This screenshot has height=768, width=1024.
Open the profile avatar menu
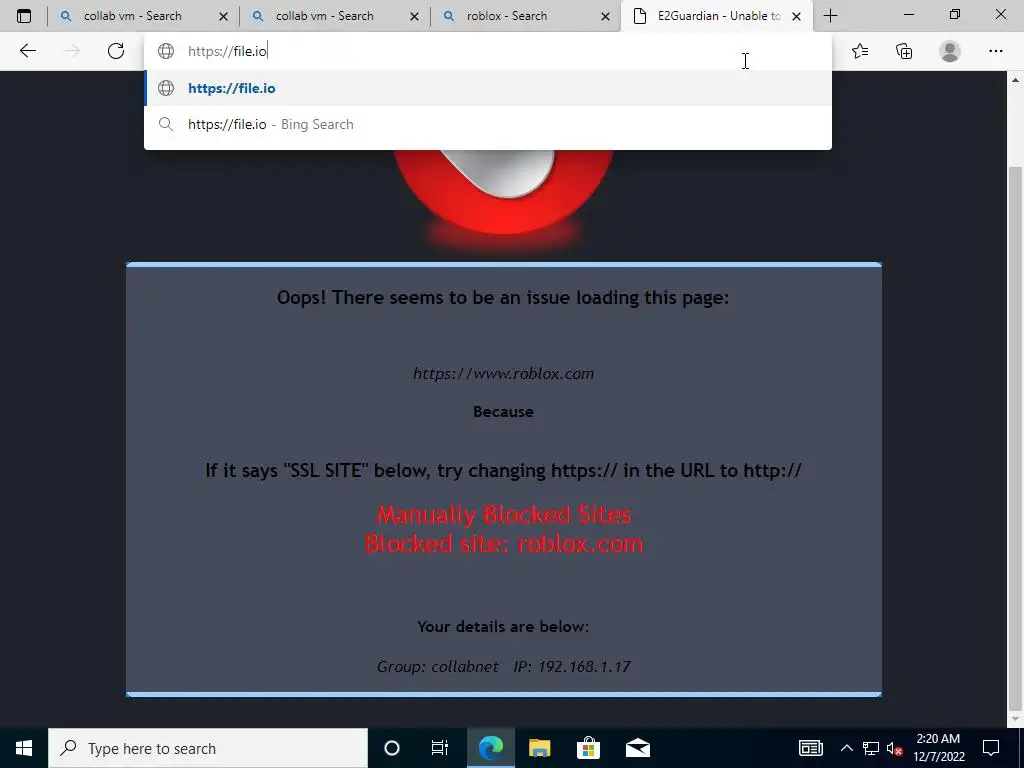(950, 51)
